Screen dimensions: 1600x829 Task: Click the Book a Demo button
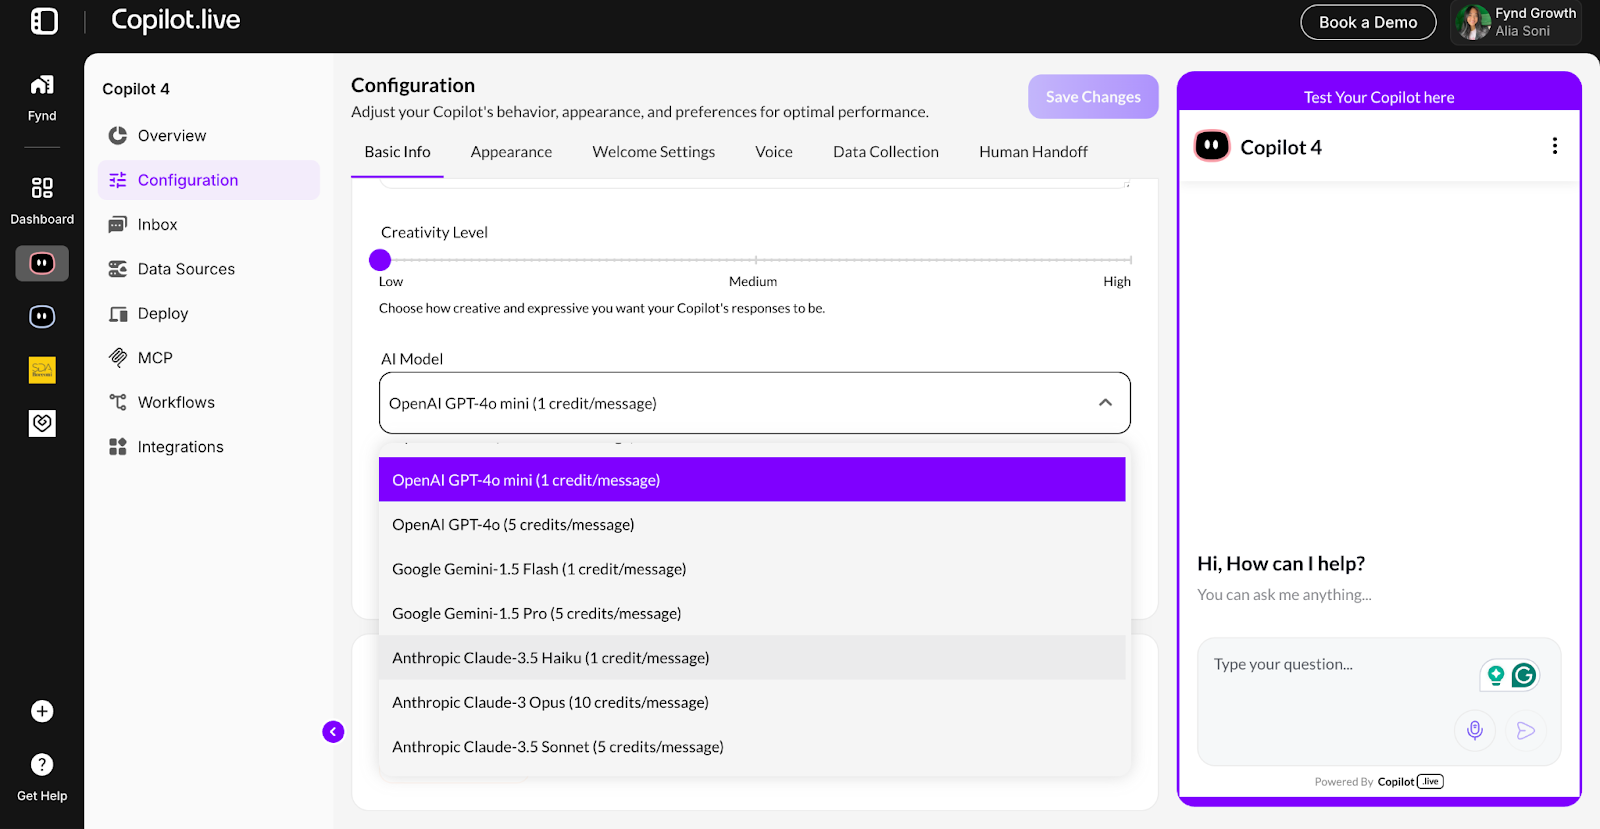coord(1368,22)
